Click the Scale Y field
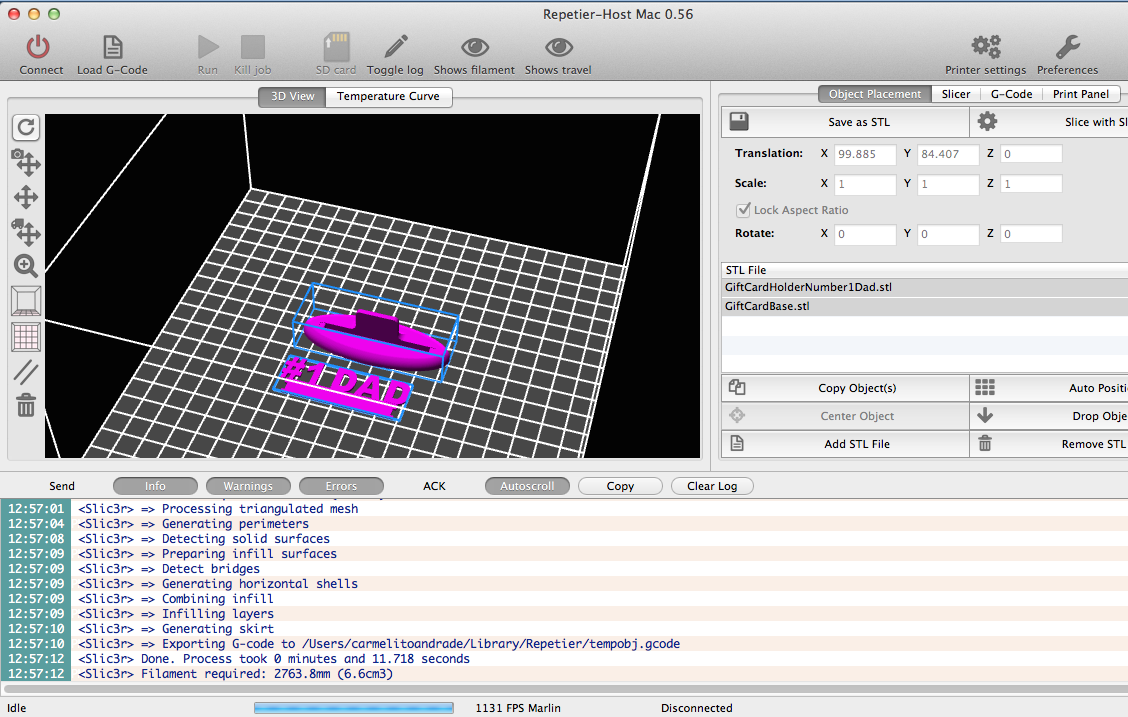 pos(948,184)
